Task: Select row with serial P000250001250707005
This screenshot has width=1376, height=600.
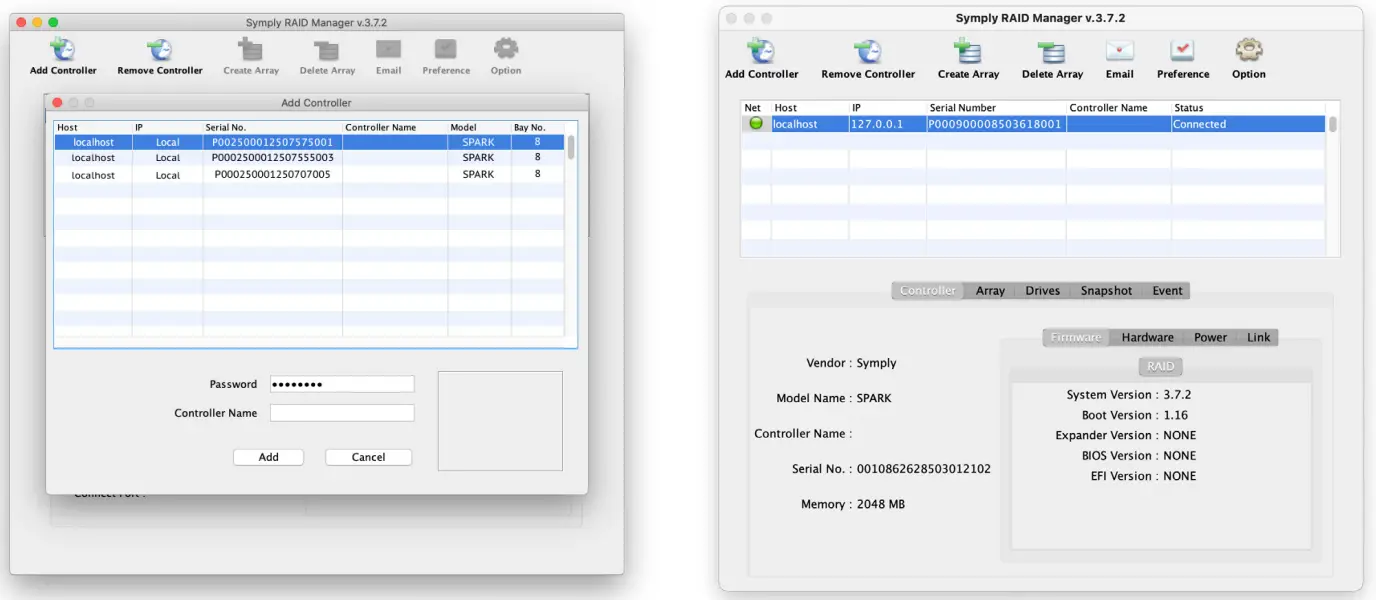Action: [x=309, y=175]
